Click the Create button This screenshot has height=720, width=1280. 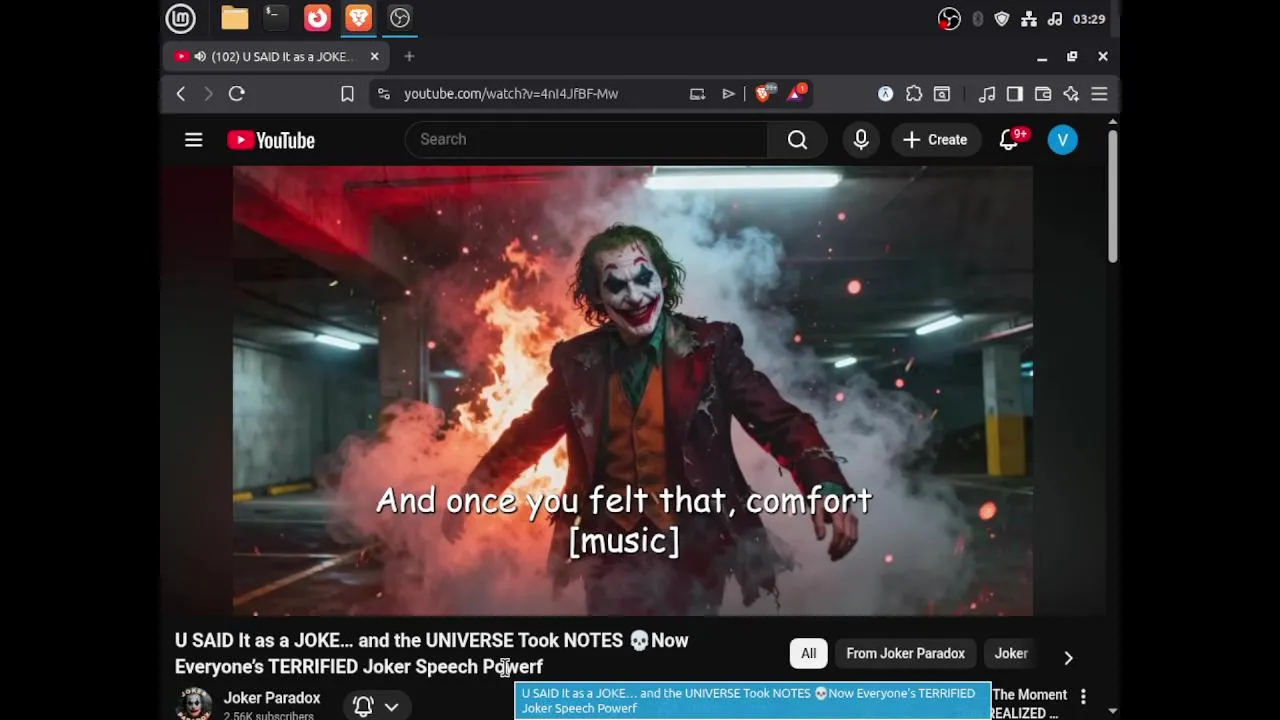coord(936,140)
